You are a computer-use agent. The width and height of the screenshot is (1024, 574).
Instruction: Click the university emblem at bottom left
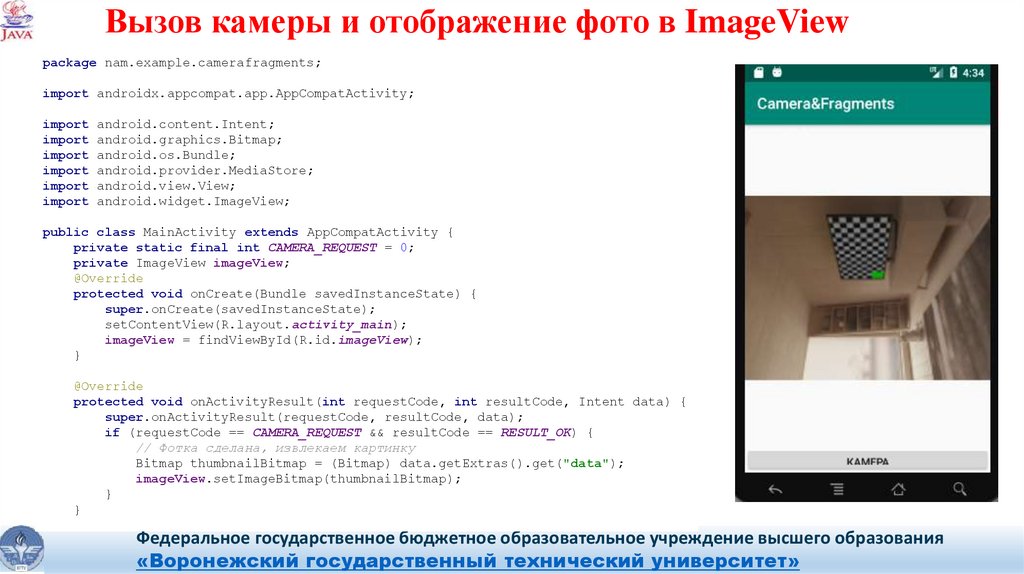coord(21,549)
